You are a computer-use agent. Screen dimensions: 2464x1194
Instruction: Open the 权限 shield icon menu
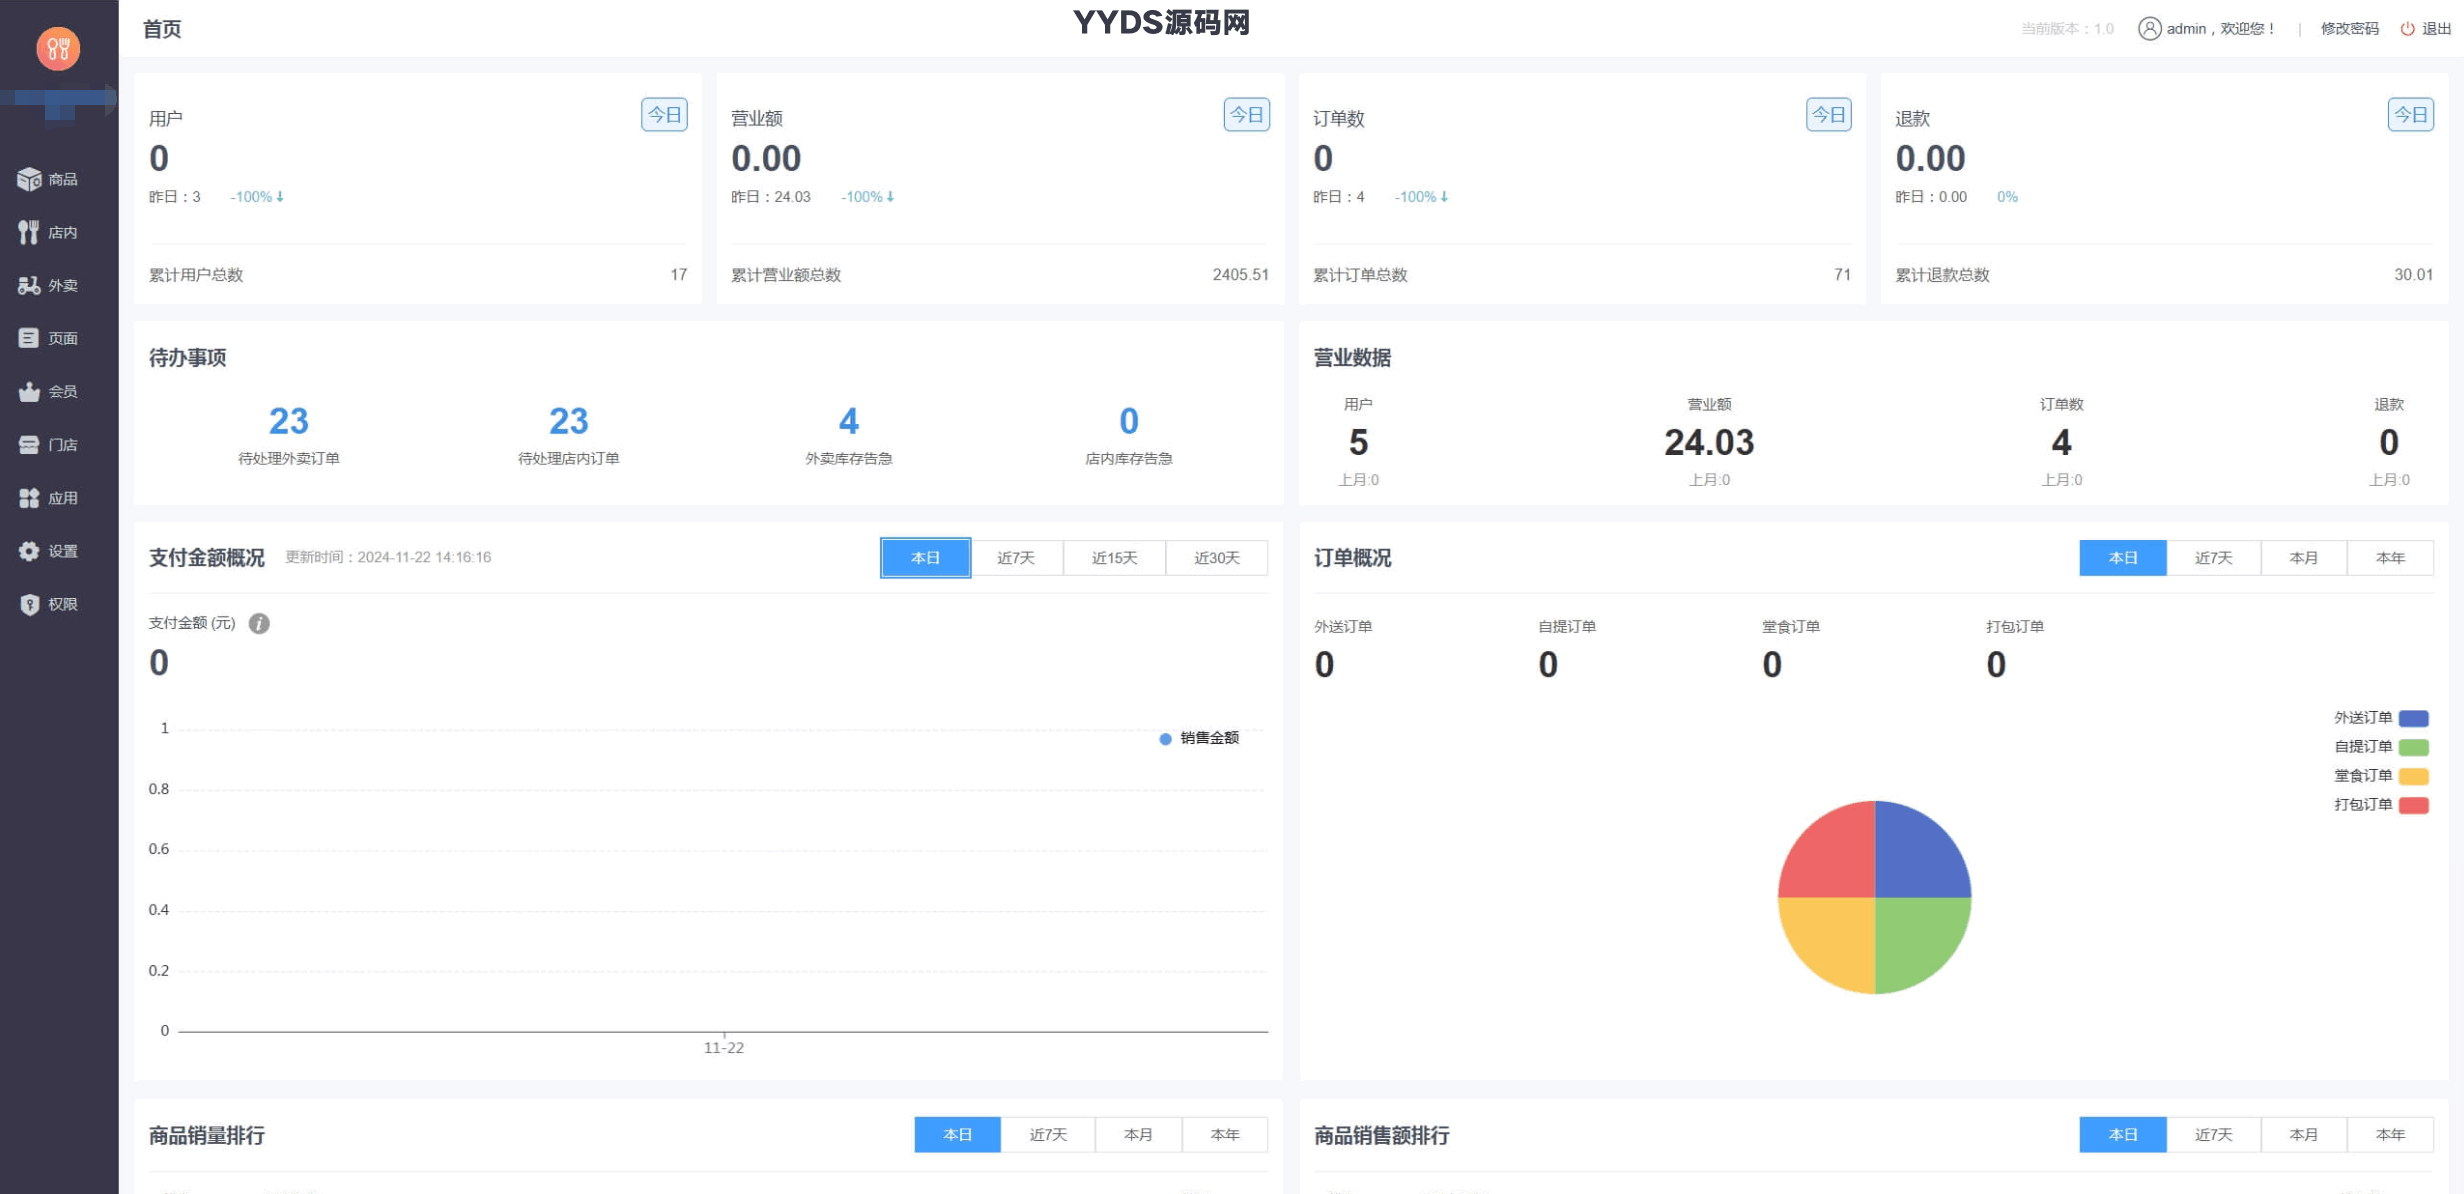pyautogui.click(x=29, y=604)
